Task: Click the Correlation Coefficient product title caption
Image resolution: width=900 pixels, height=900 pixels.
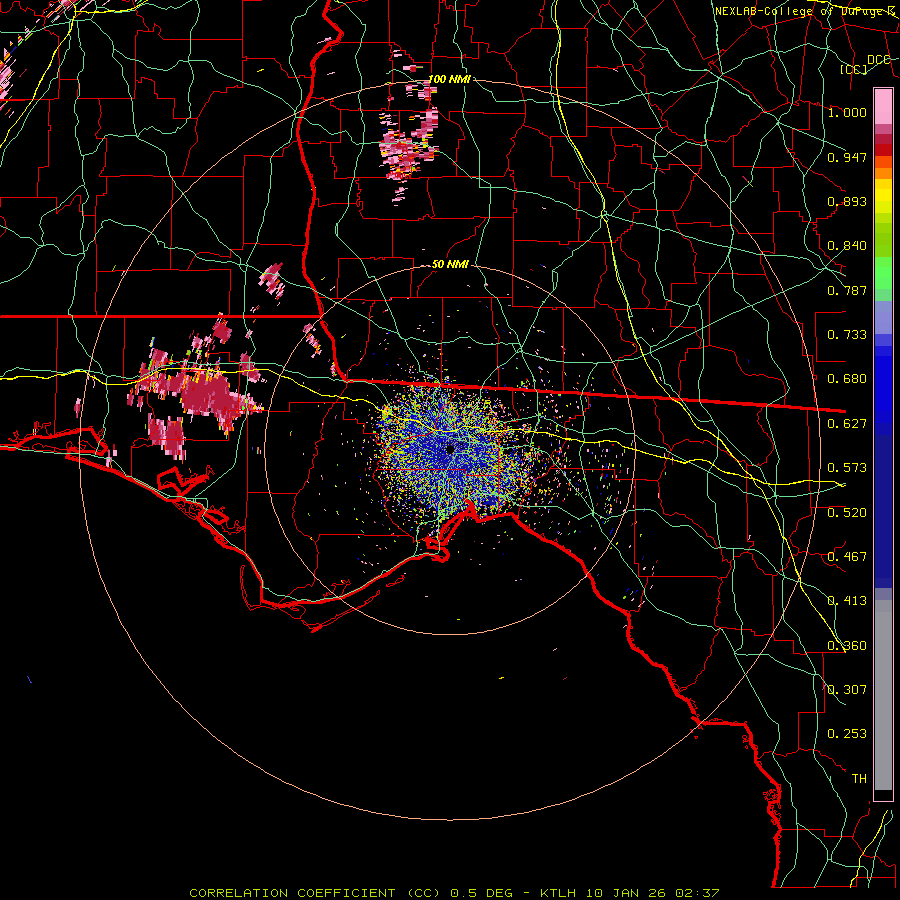Action: click(x=454, y=893)
